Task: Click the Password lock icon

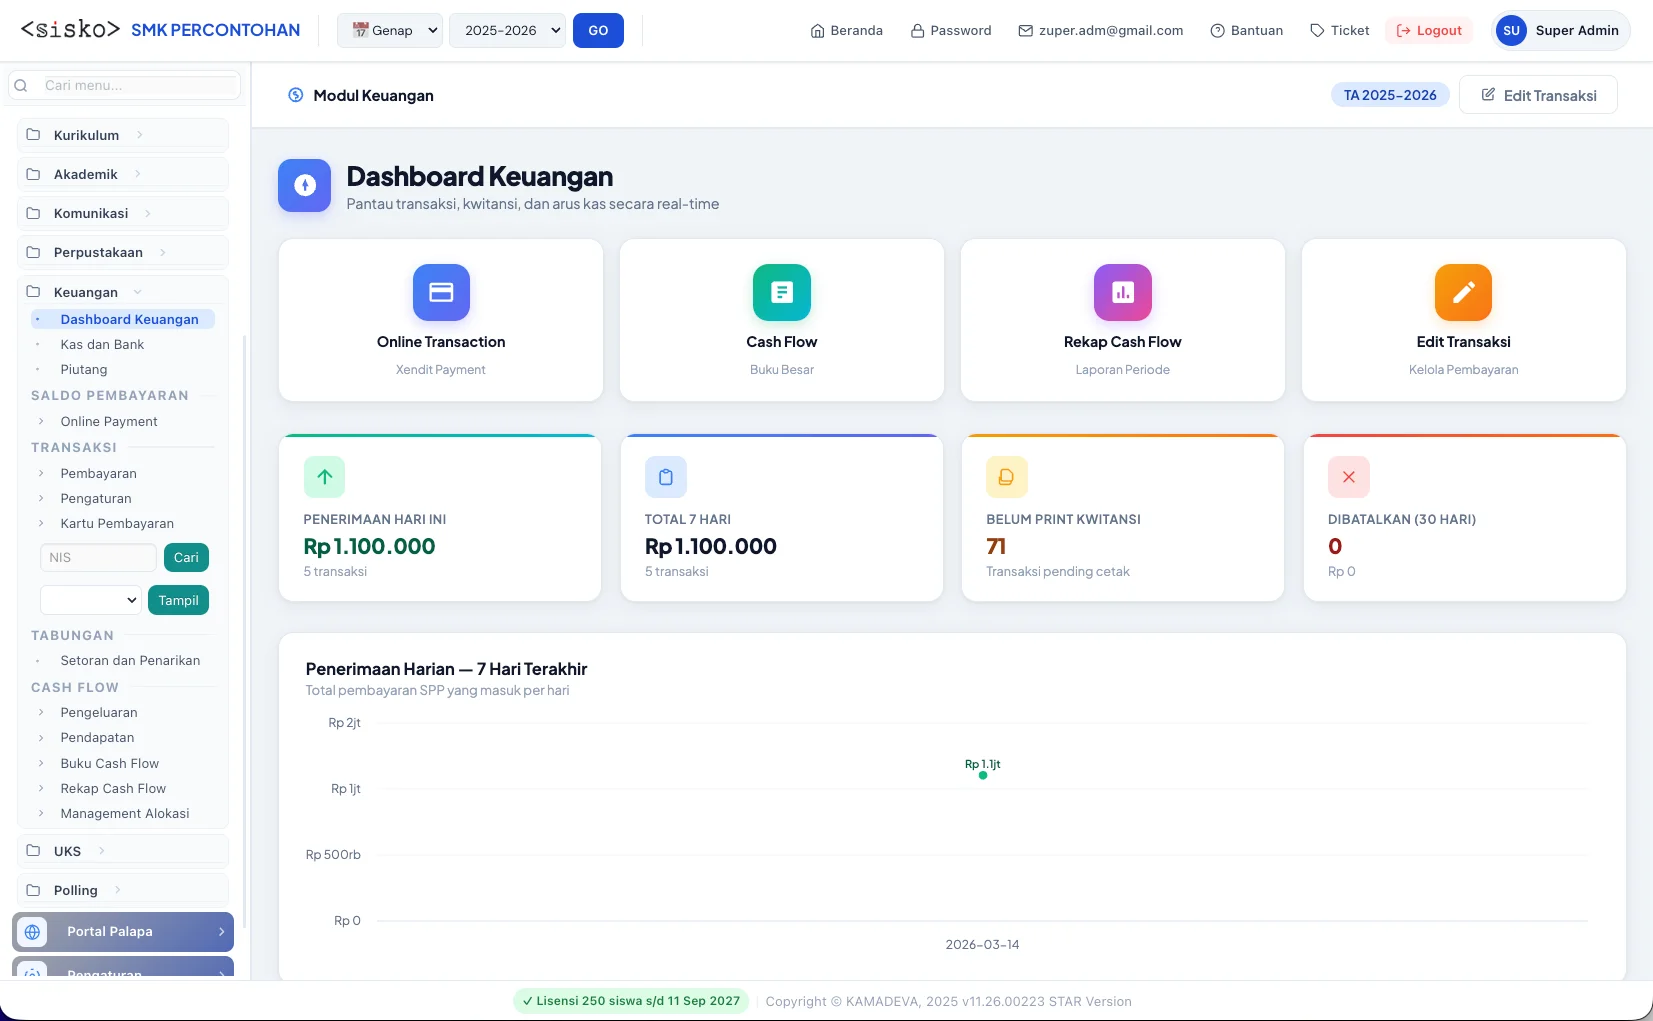Action: [917, 31]
